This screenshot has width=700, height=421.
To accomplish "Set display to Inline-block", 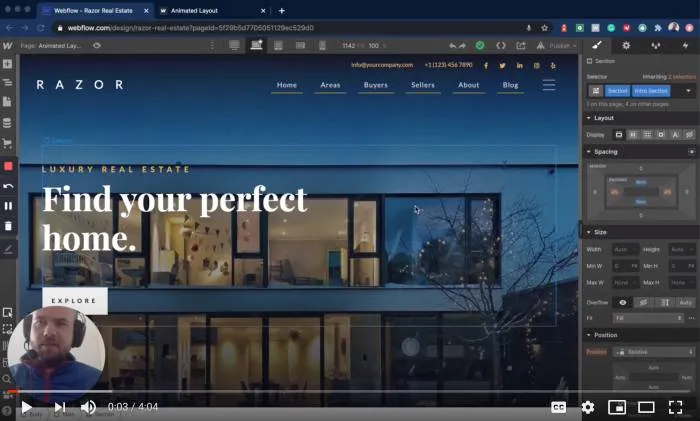I will coord(661,134).
